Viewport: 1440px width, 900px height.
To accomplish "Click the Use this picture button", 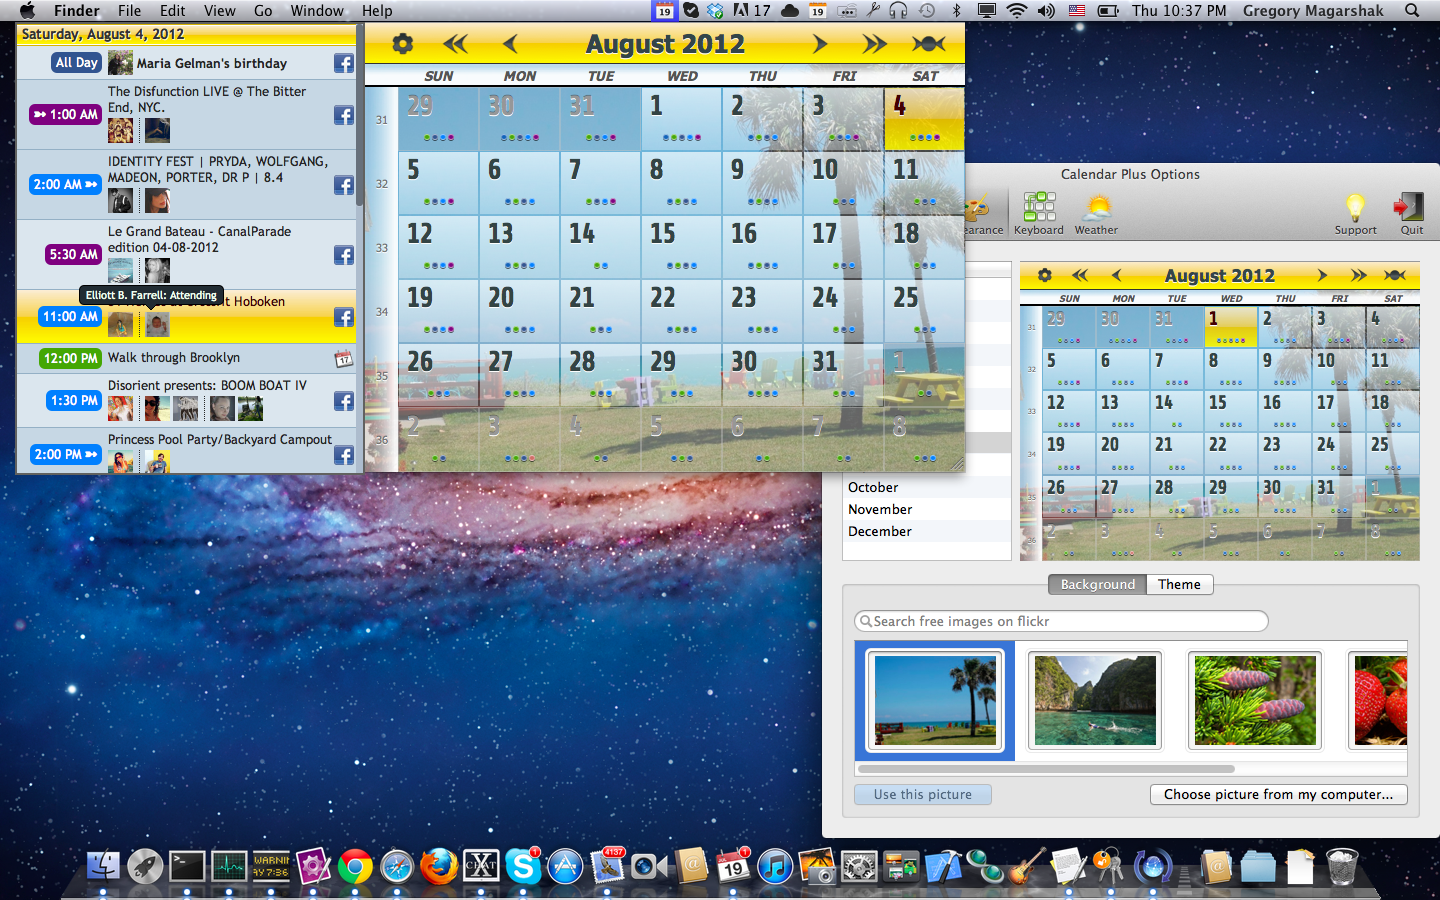I will [x=922, y=794].
